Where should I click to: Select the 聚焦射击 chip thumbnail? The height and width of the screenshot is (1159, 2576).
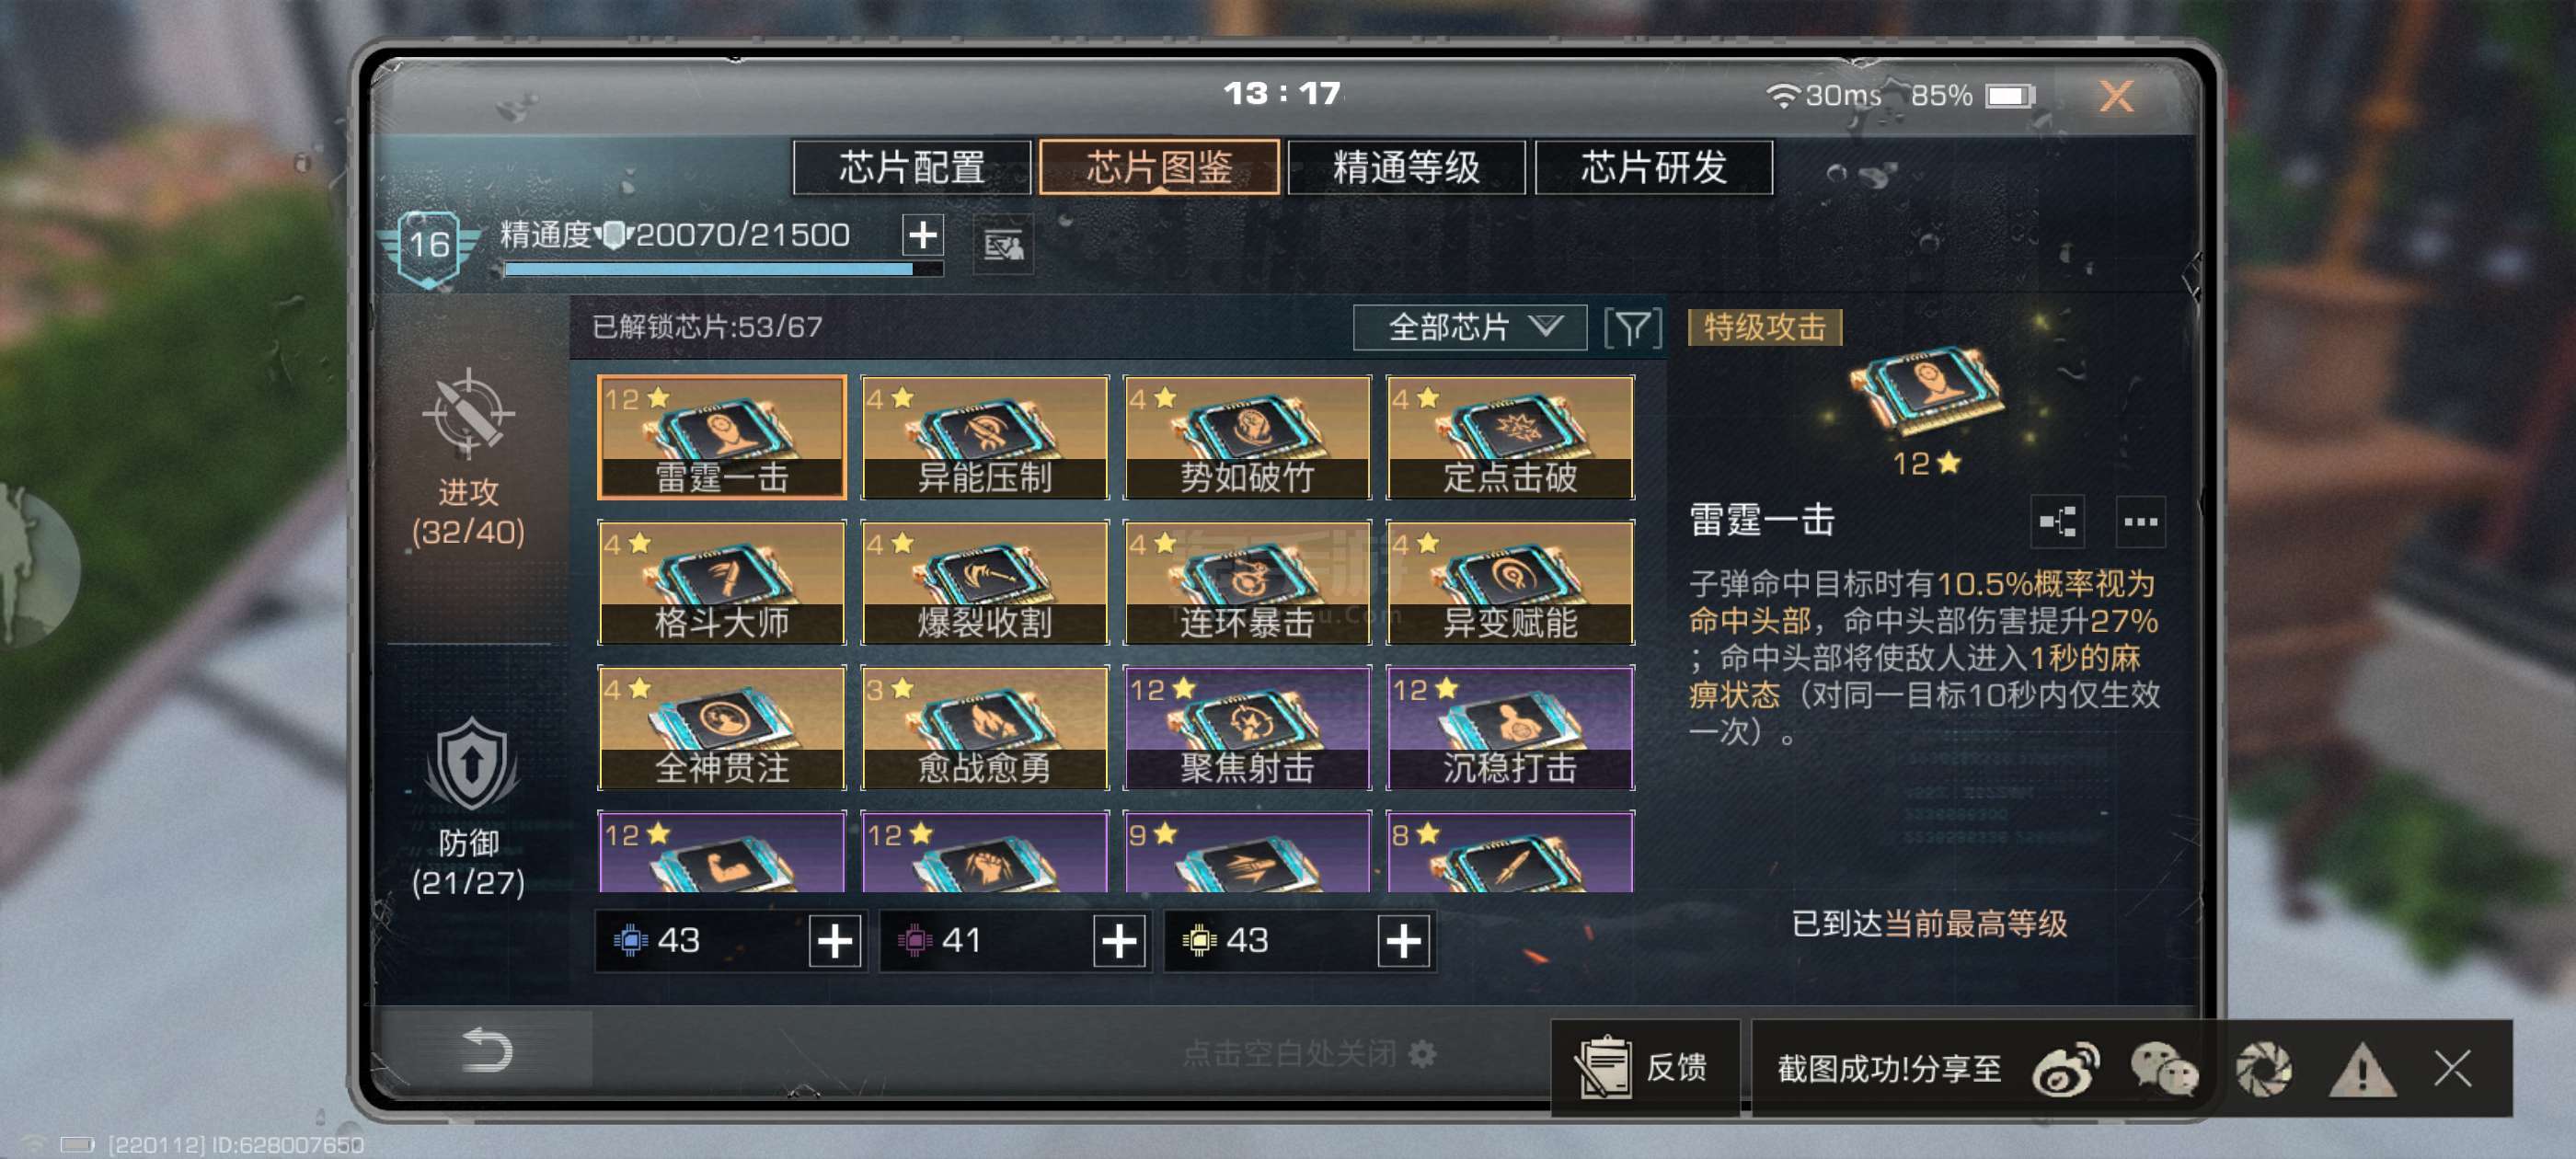1247,728
